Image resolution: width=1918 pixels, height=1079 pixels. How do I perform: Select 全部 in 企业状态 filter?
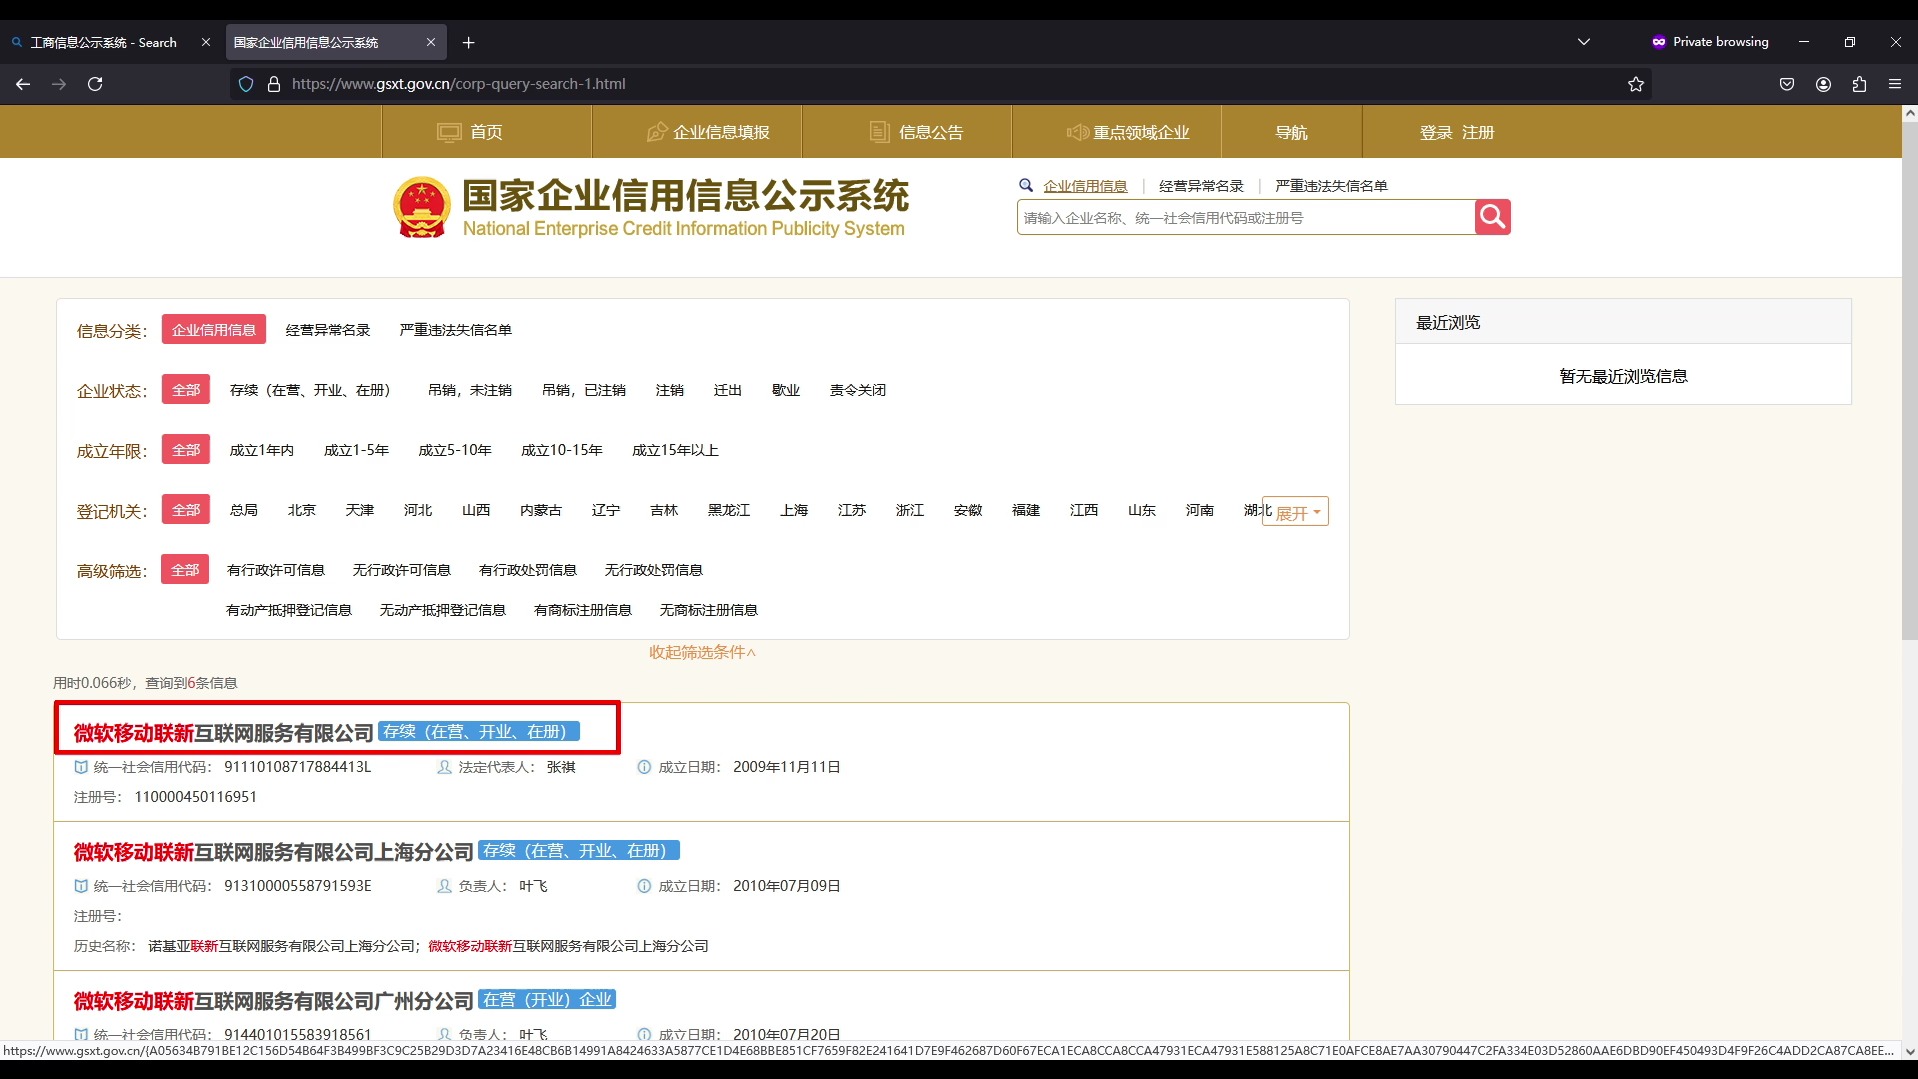click(x=186, y=390)
